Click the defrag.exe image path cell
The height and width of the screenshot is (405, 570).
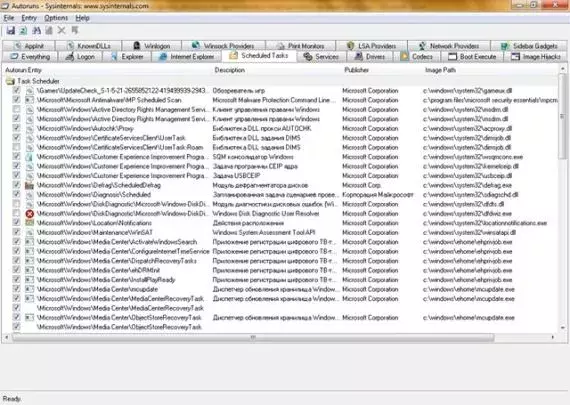pyautogui.click(x=467, y=185)
